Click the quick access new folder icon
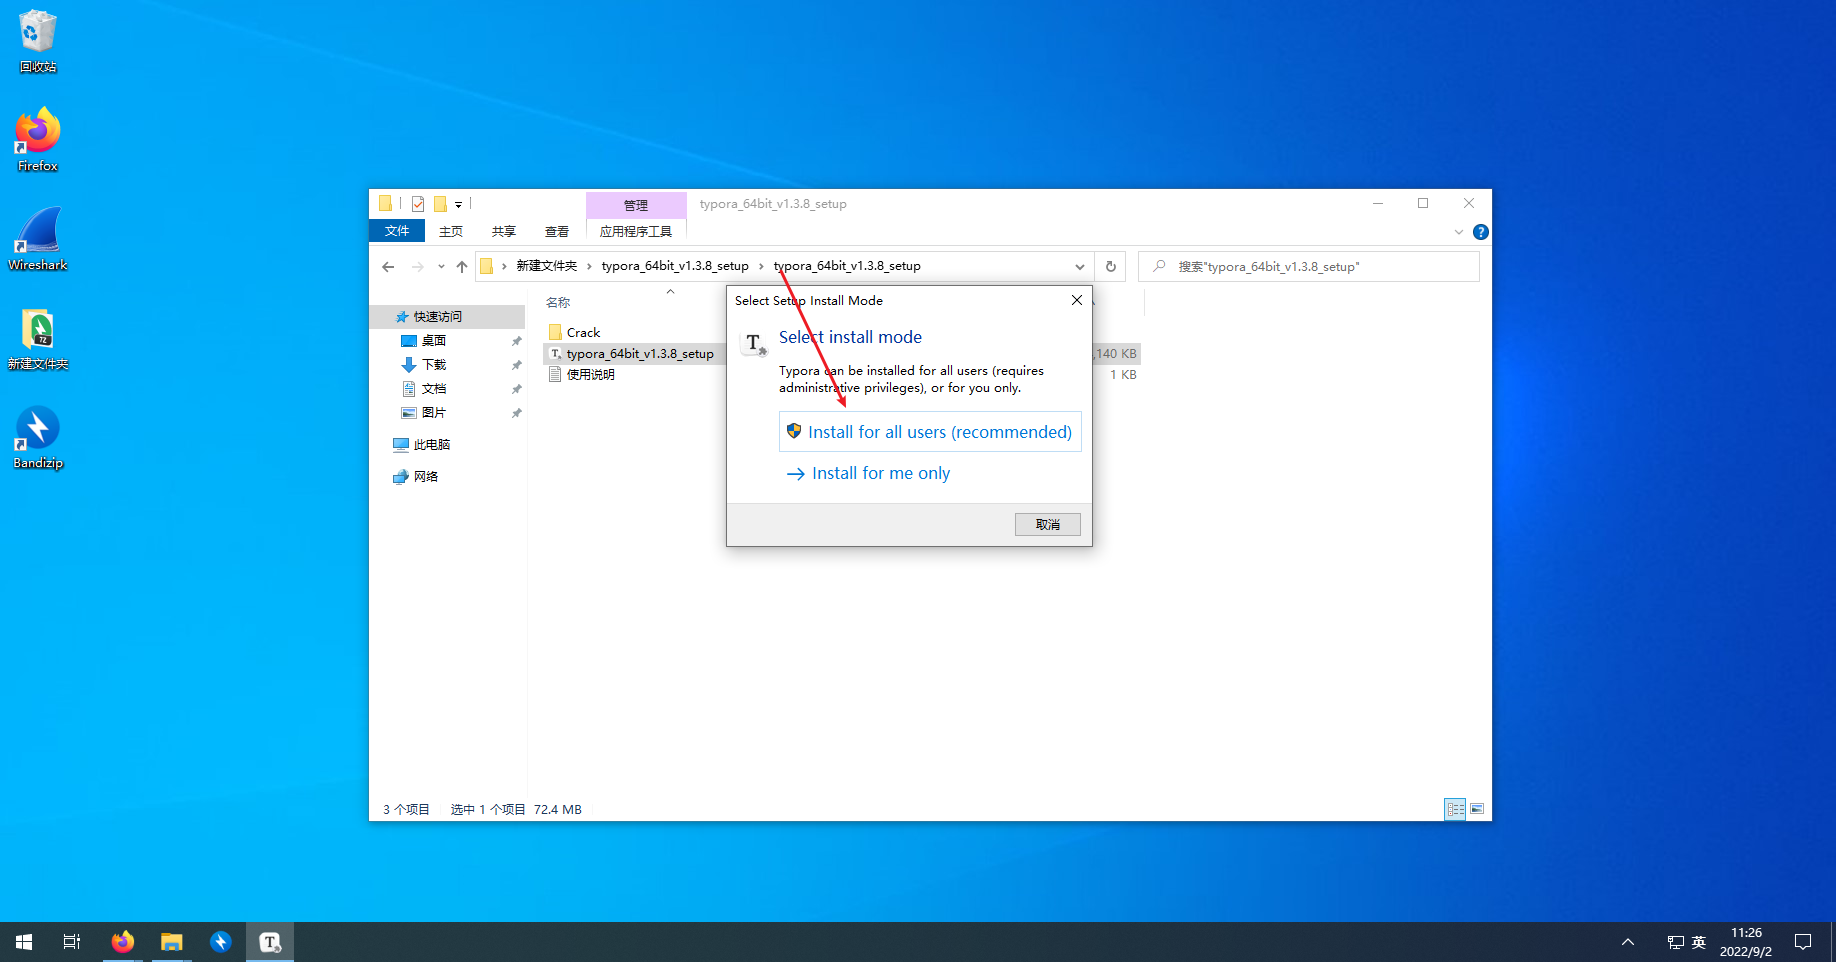This screenshot has width=1836, height=962. tap(440, 204)
